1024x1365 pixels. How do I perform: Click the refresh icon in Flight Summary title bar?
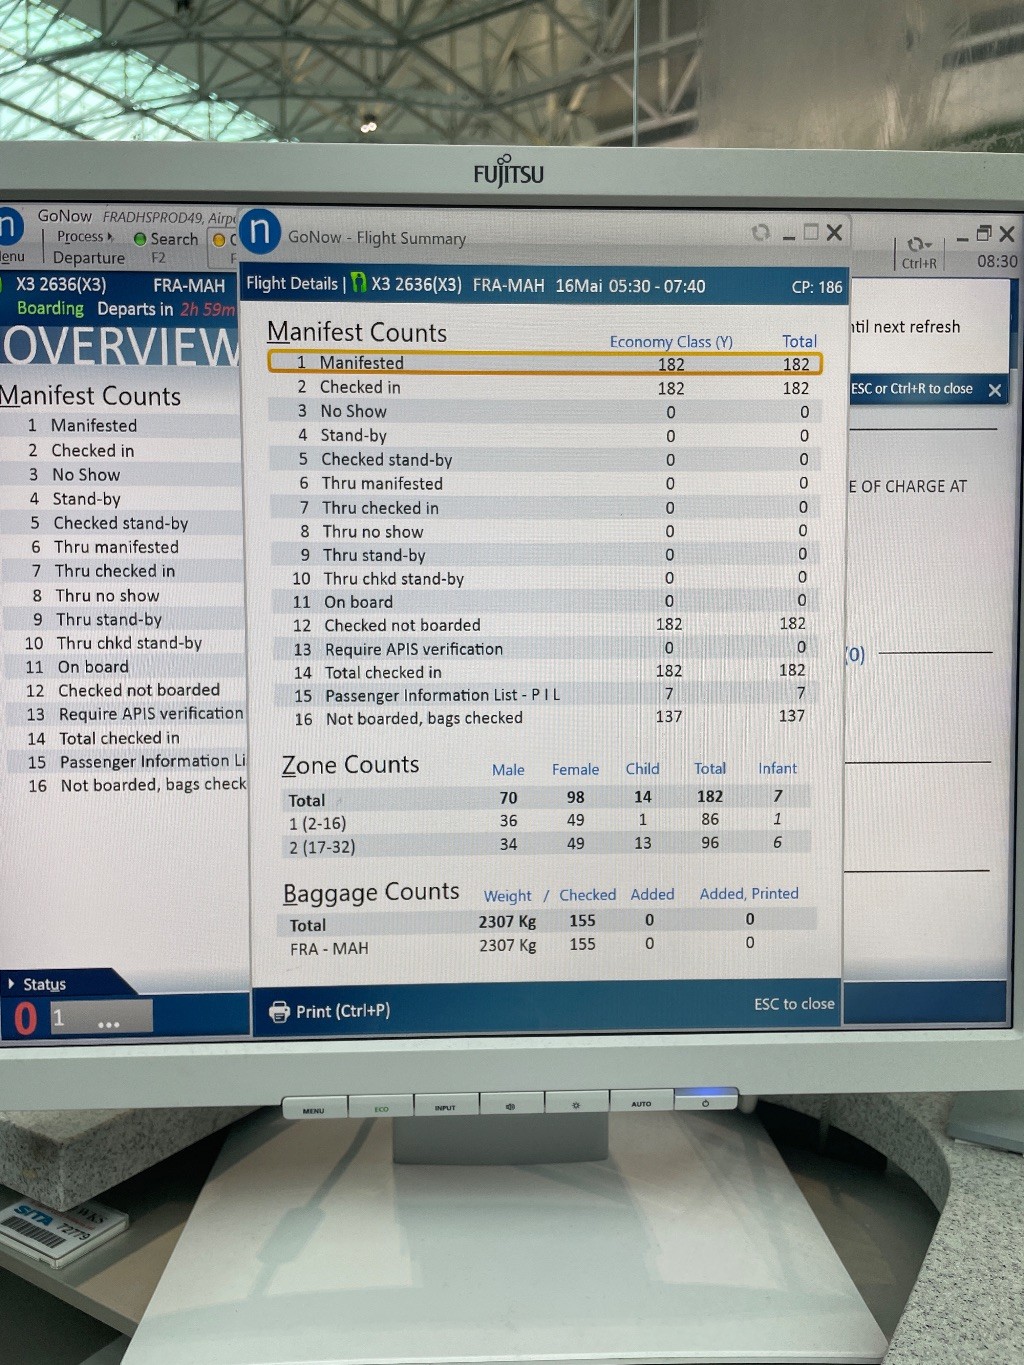761,233
